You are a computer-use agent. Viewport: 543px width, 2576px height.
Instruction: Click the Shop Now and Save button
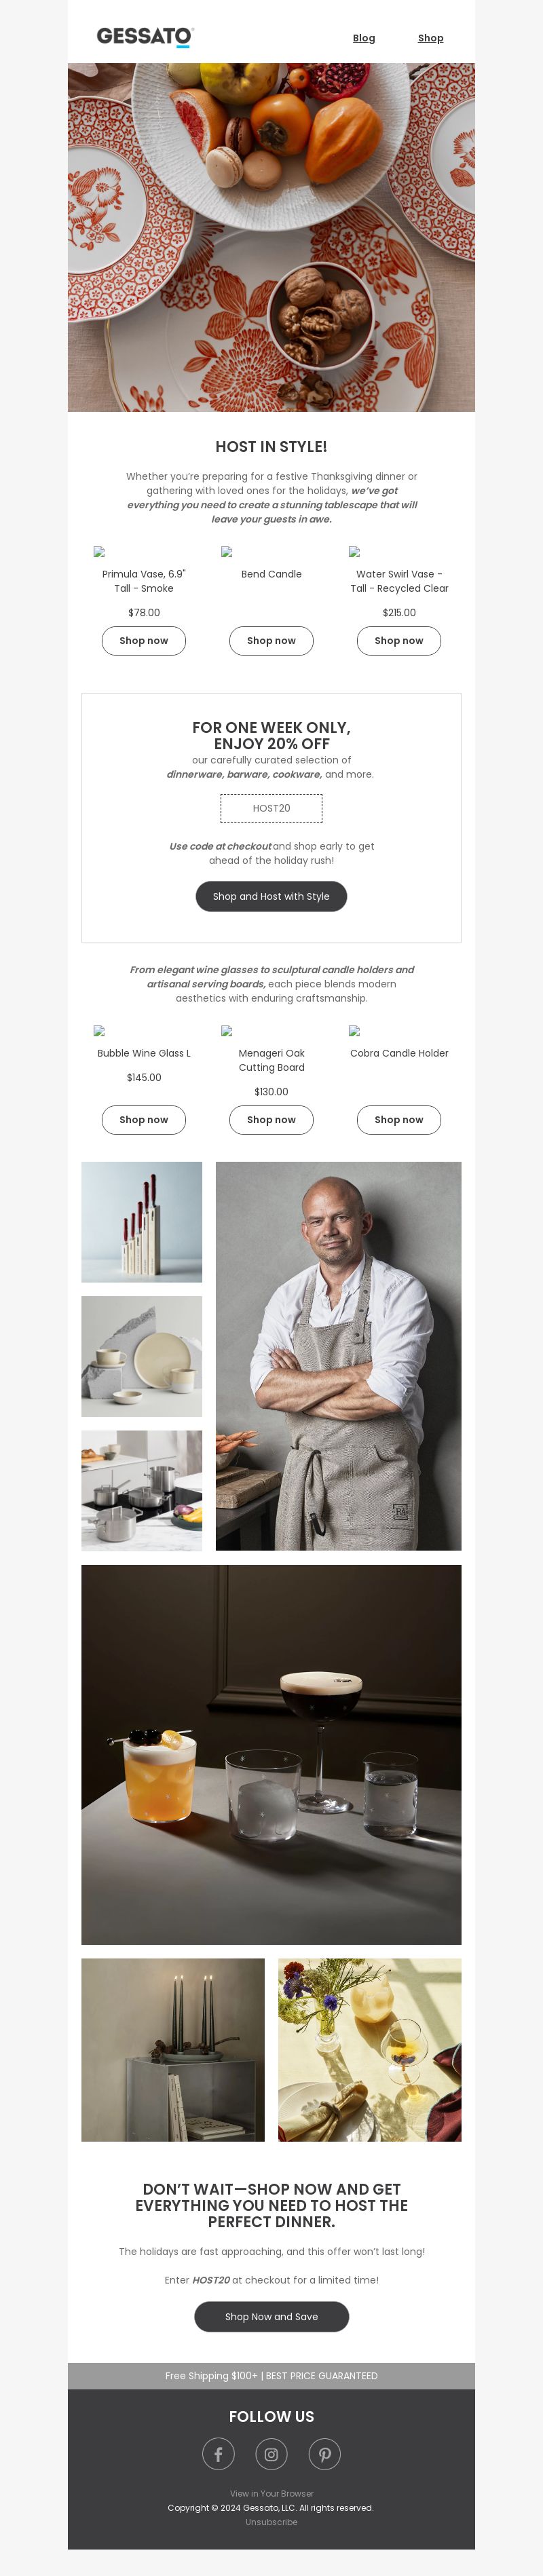[x=271, y=2317]
